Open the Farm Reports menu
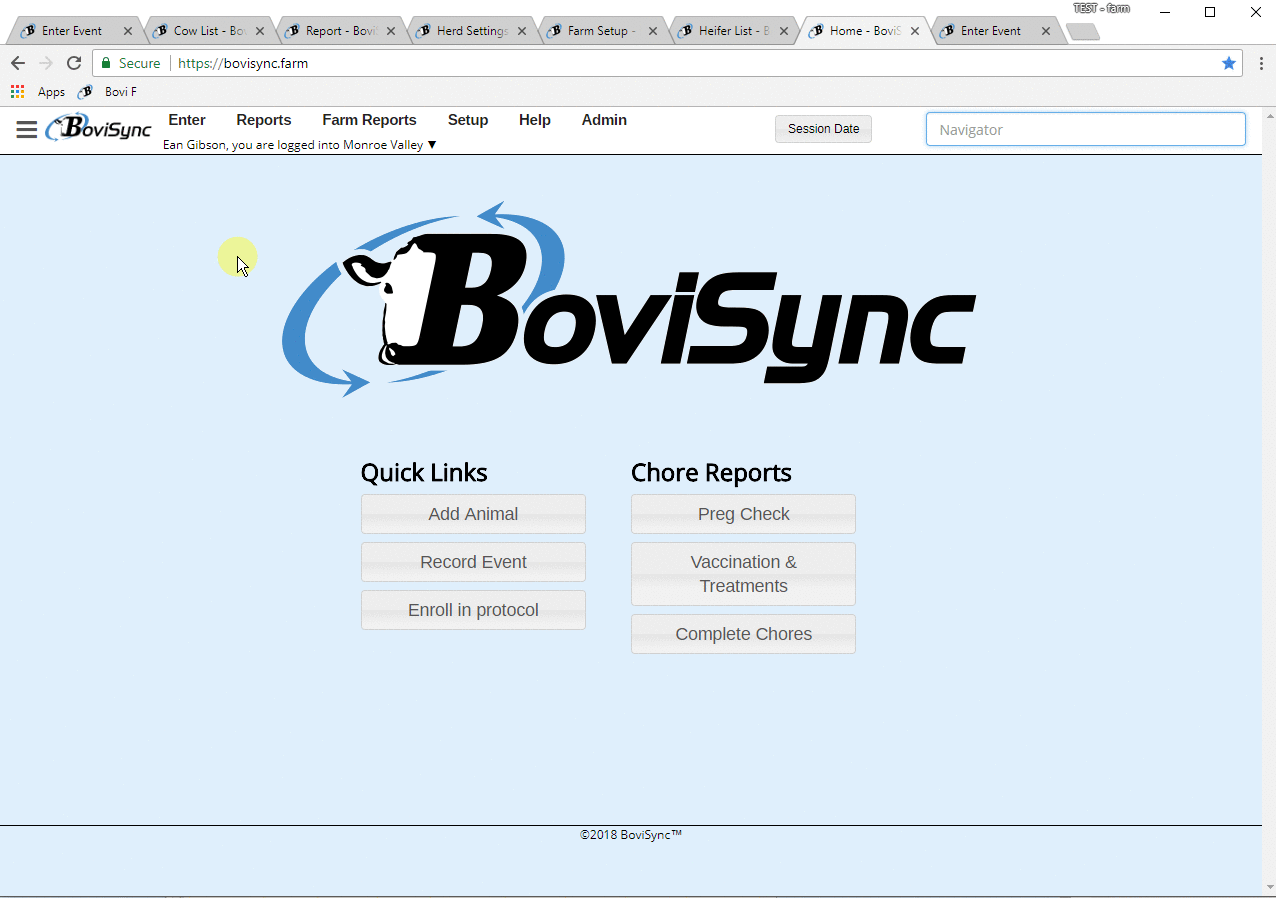The width and height of the screenshot is (1276, 898). tap(369, 120)
